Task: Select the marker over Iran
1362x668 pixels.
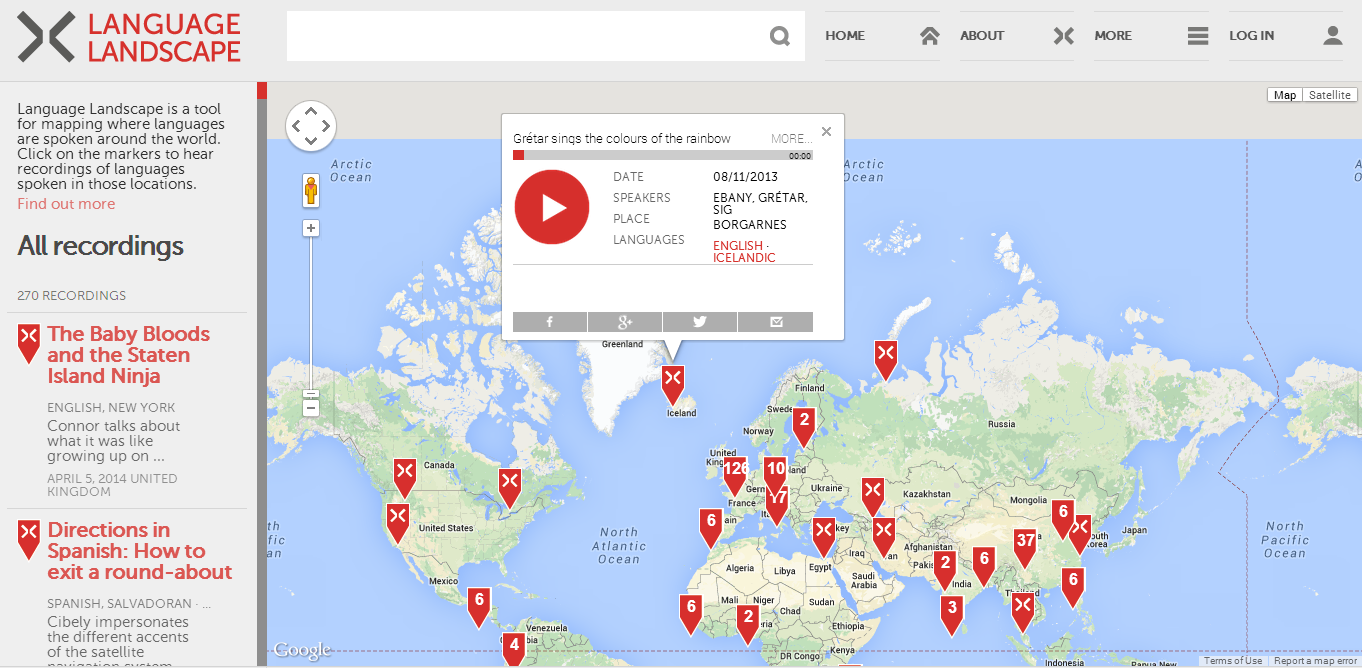Action: [x=884, y=535]
